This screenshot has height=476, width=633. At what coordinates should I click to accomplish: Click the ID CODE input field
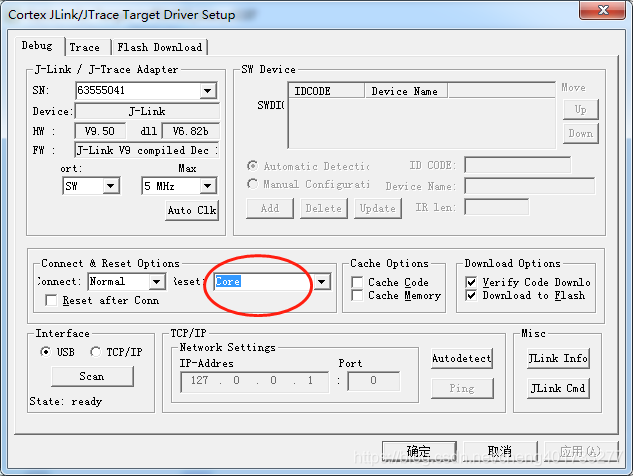pos(518,165)
